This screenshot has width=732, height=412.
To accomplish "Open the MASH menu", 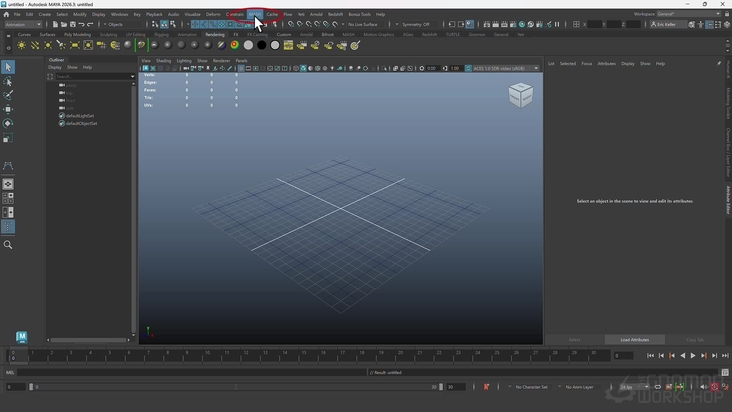I will click(256, 14).
